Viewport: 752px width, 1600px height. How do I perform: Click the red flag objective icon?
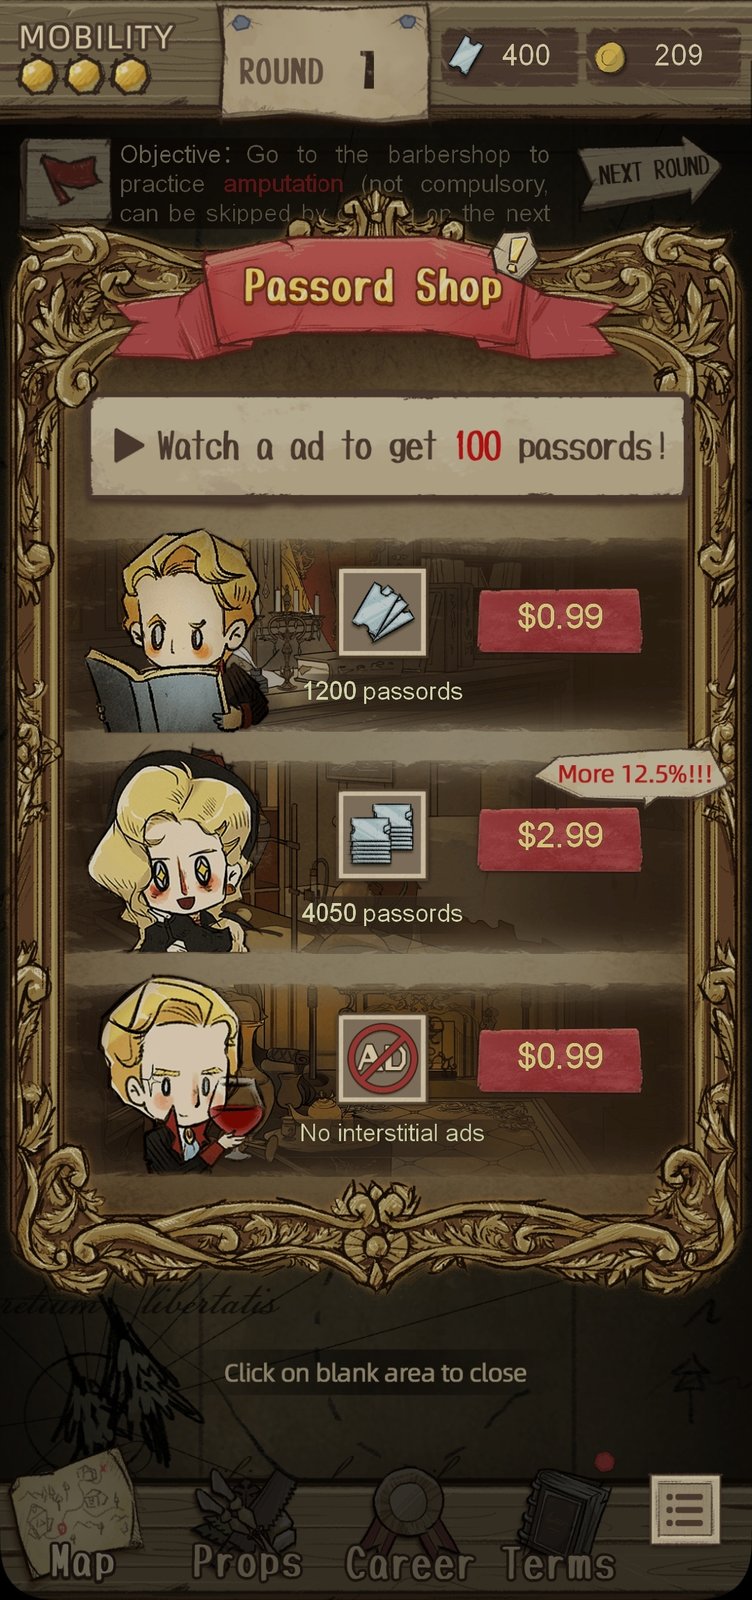67,181
